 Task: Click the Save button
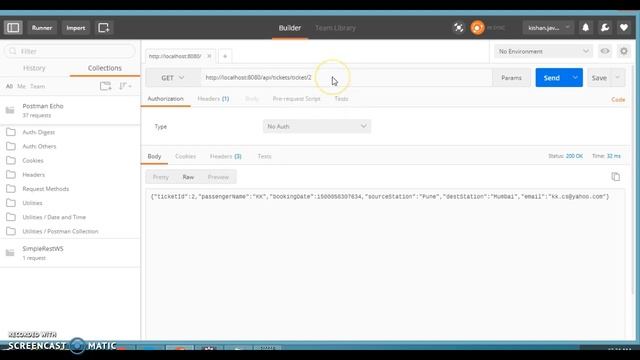click(x=599, y=78)
